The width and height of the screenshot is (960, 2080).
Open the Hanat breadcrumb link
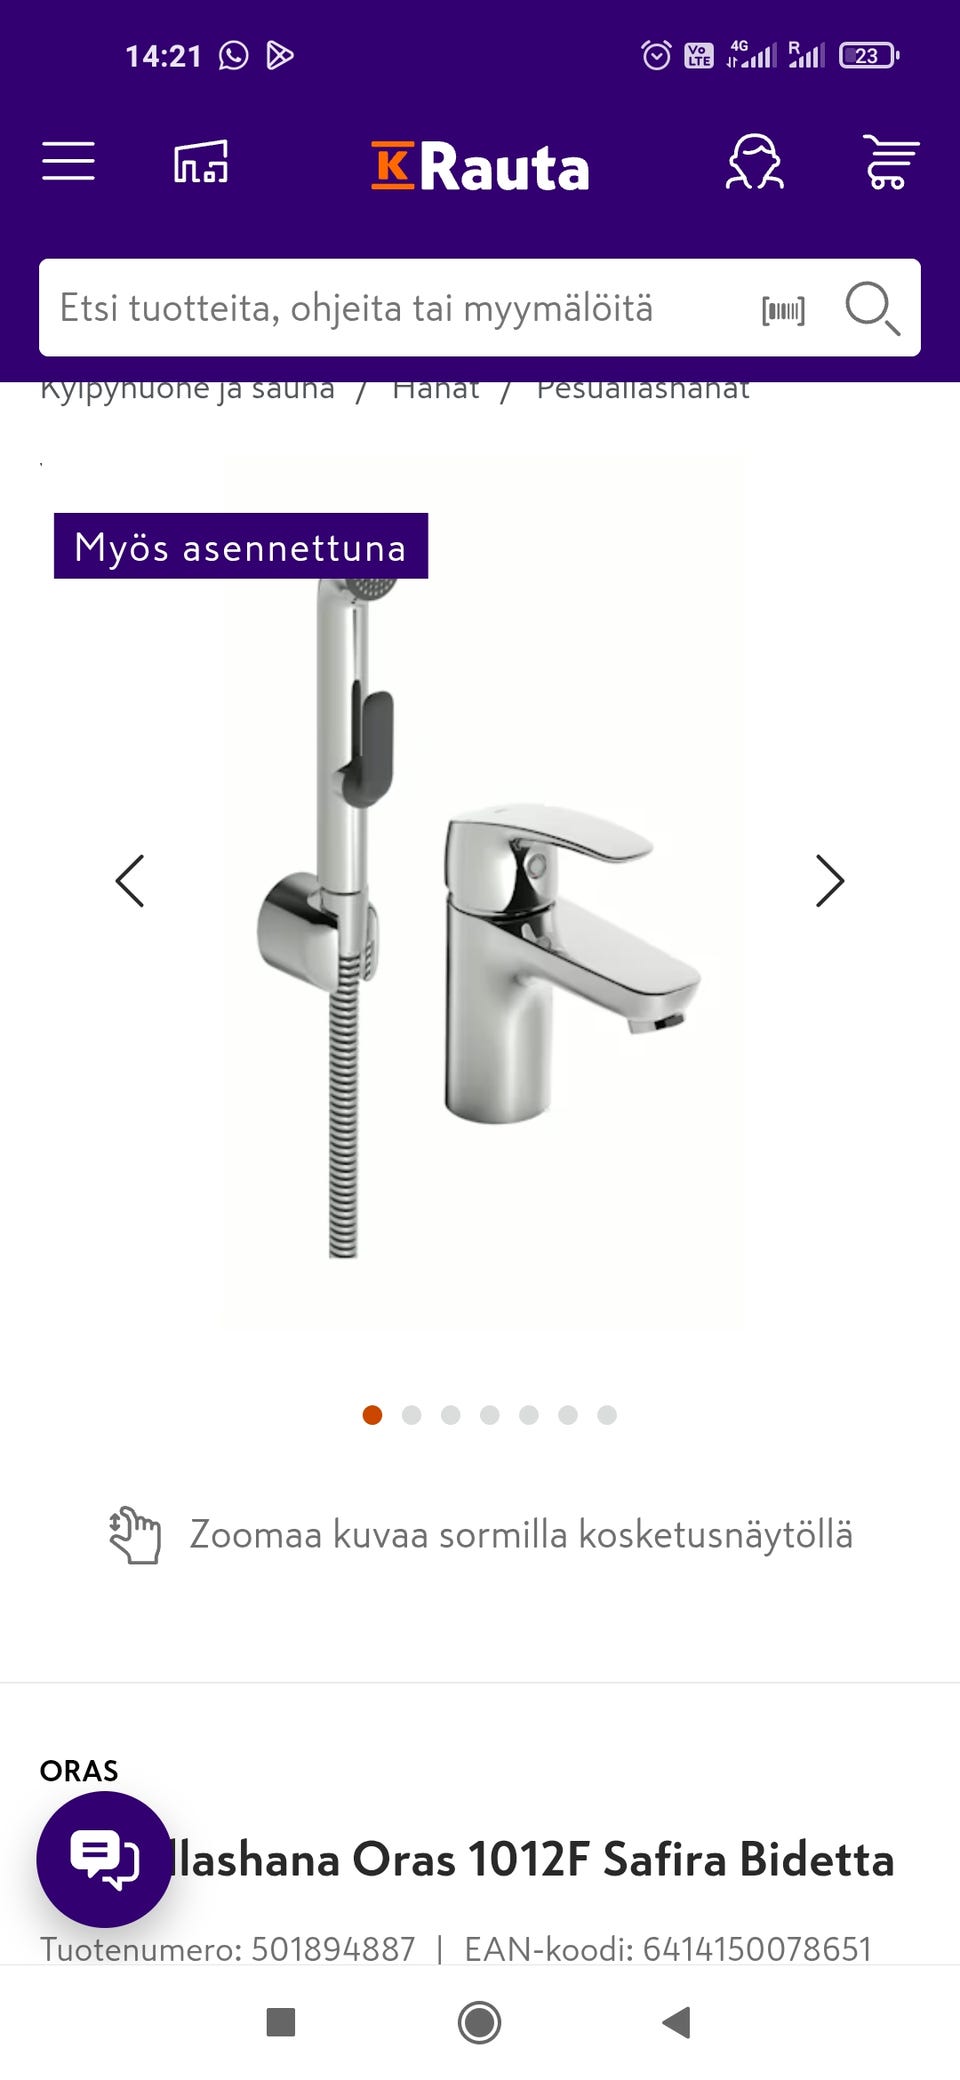(436, 390)
